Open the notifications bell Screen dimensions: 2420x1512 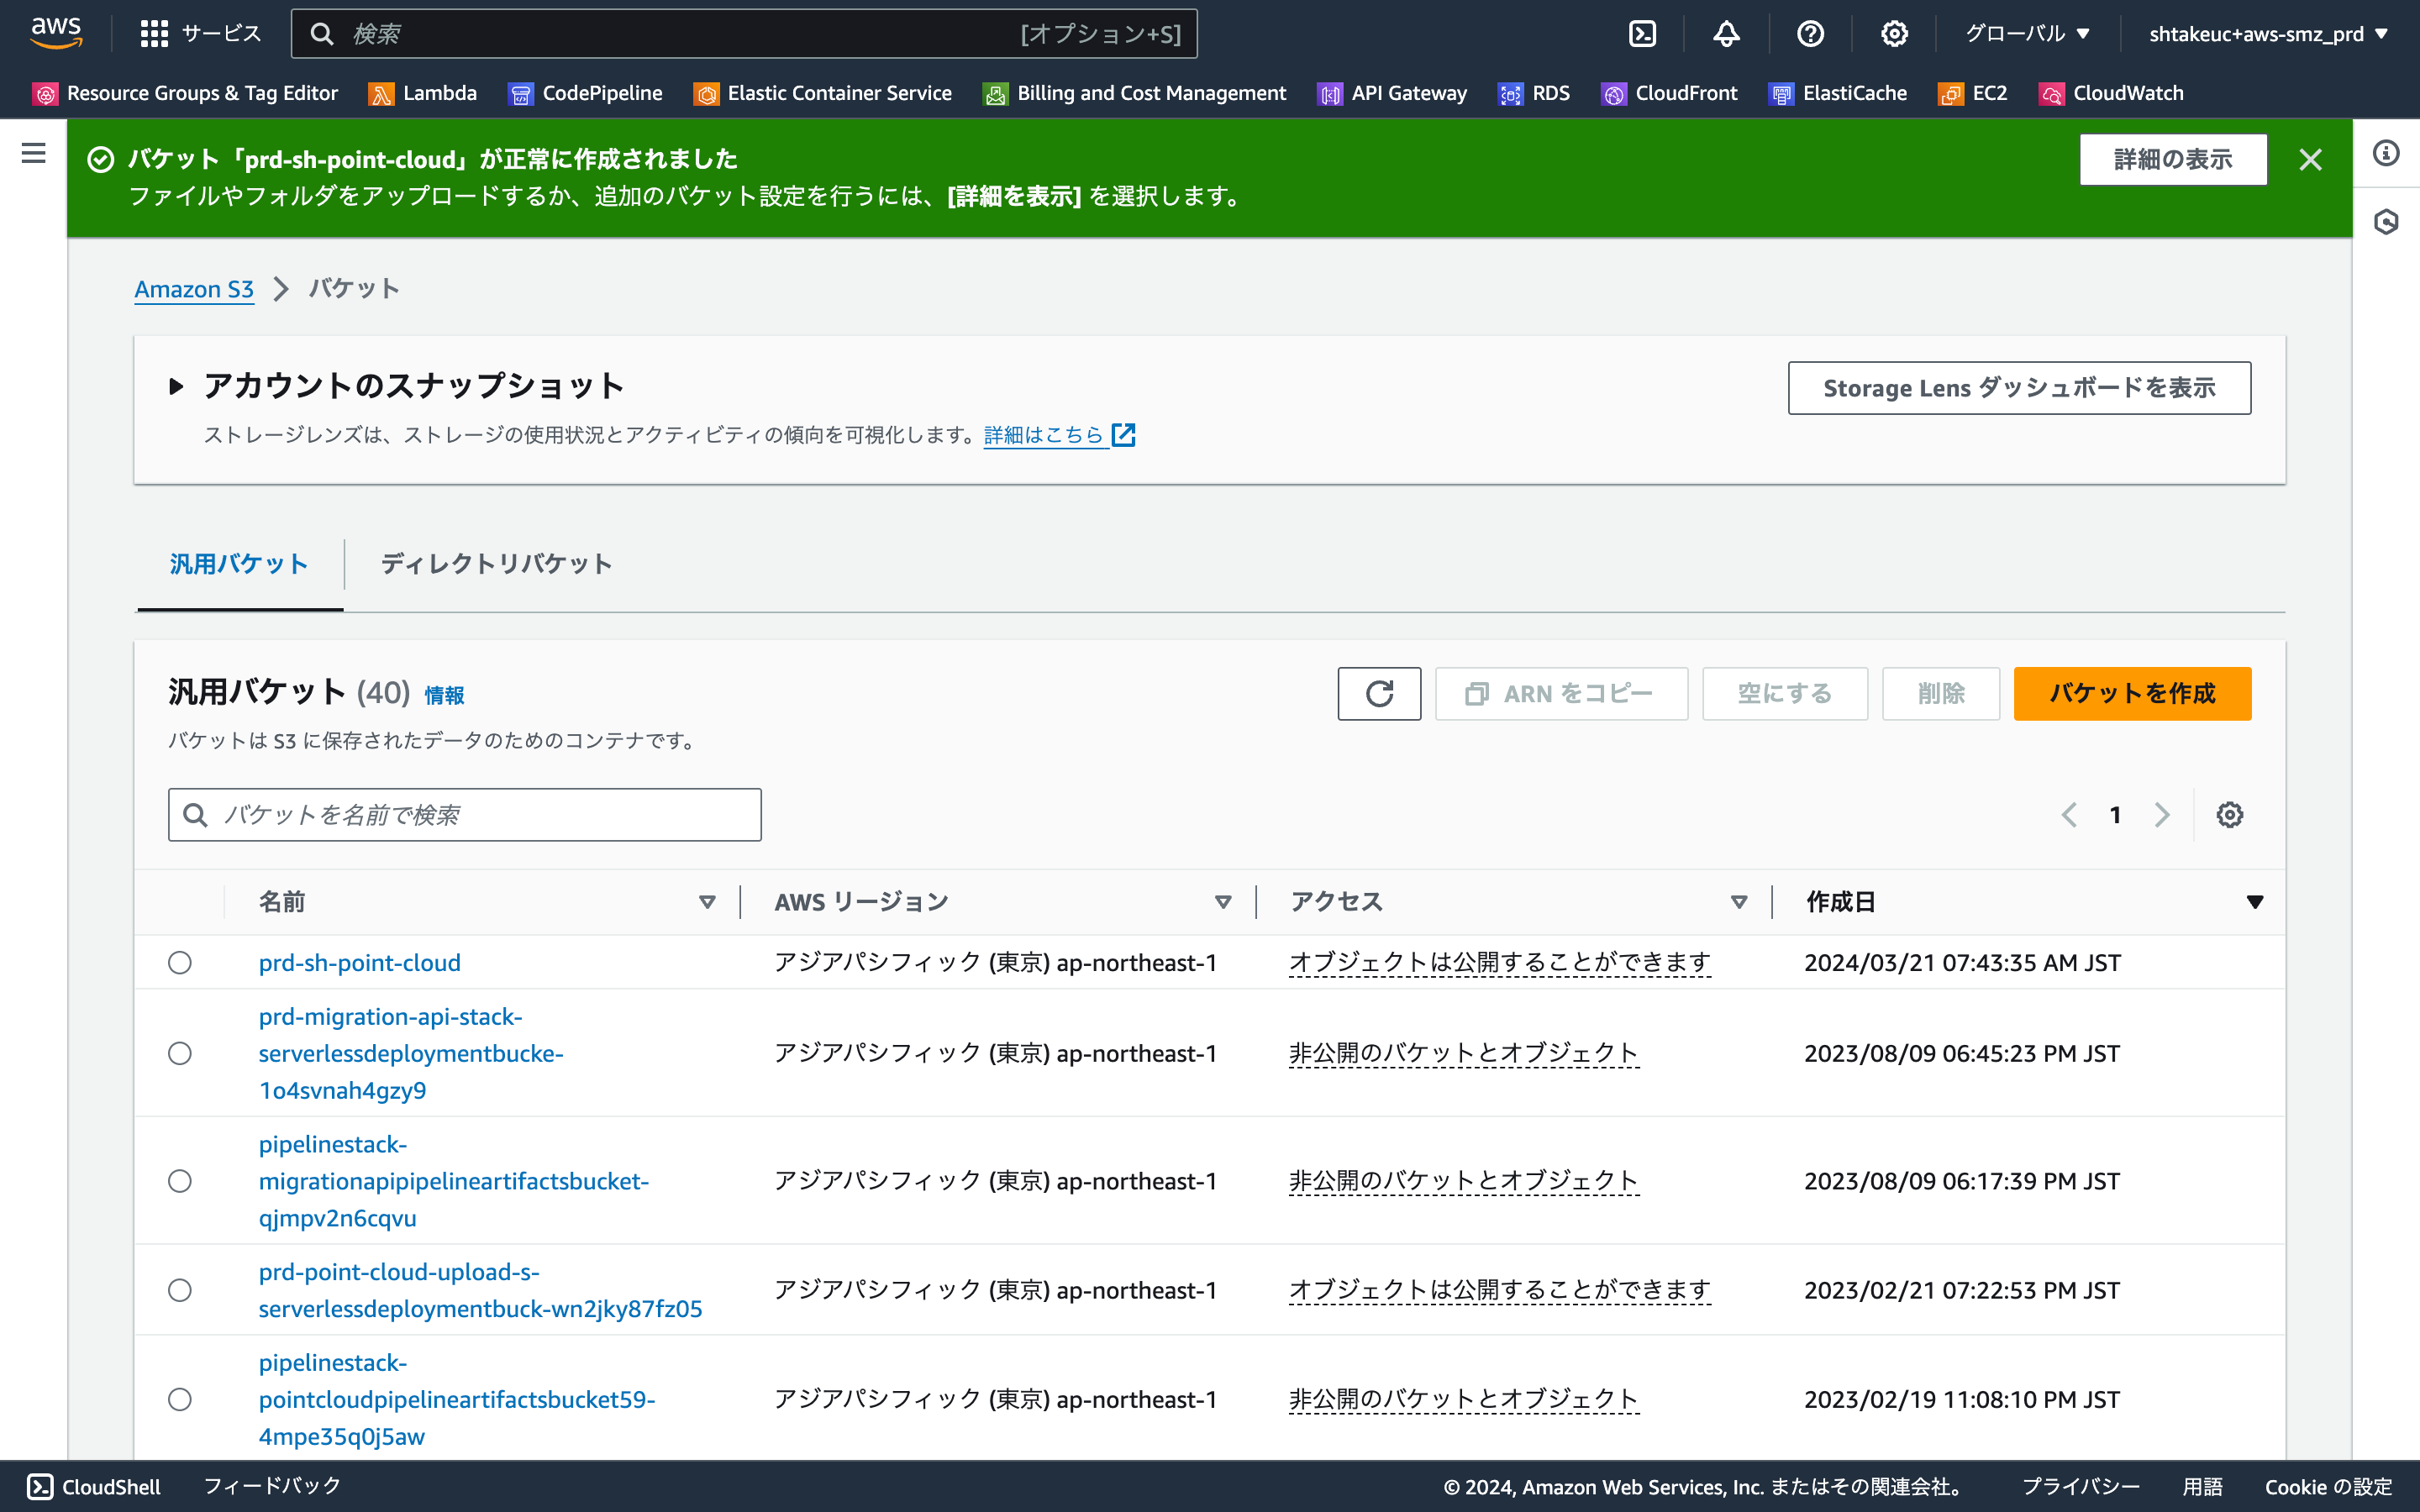[1727, 33]
